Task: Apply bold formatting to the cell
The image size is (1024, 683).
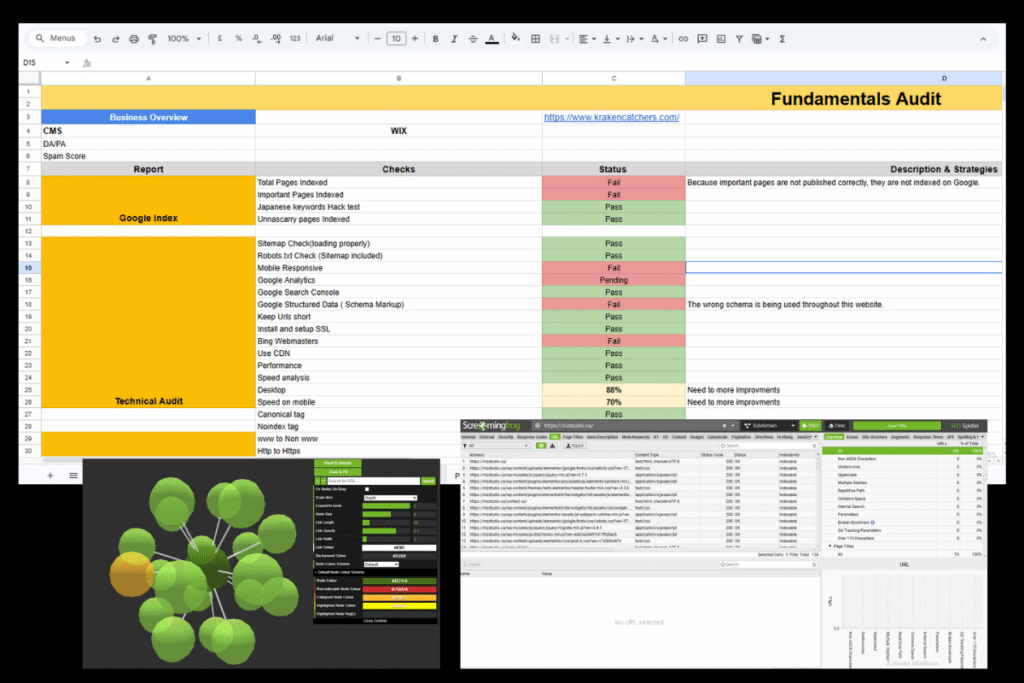Action: pos(435,39)
